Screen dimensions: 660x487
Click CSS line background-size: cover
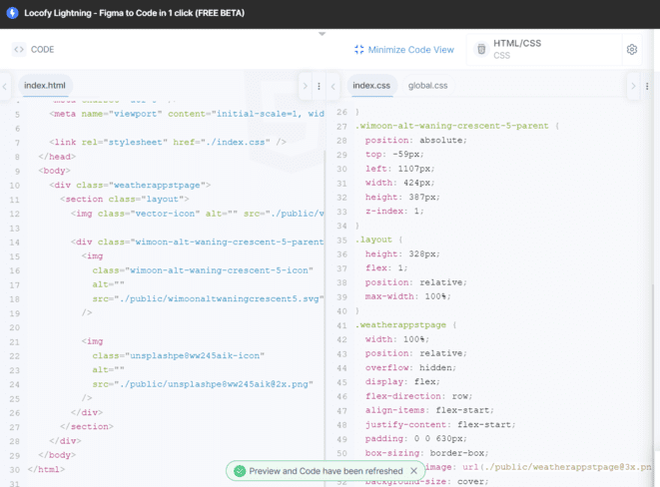pyautogui.click(x=427, y=482)
